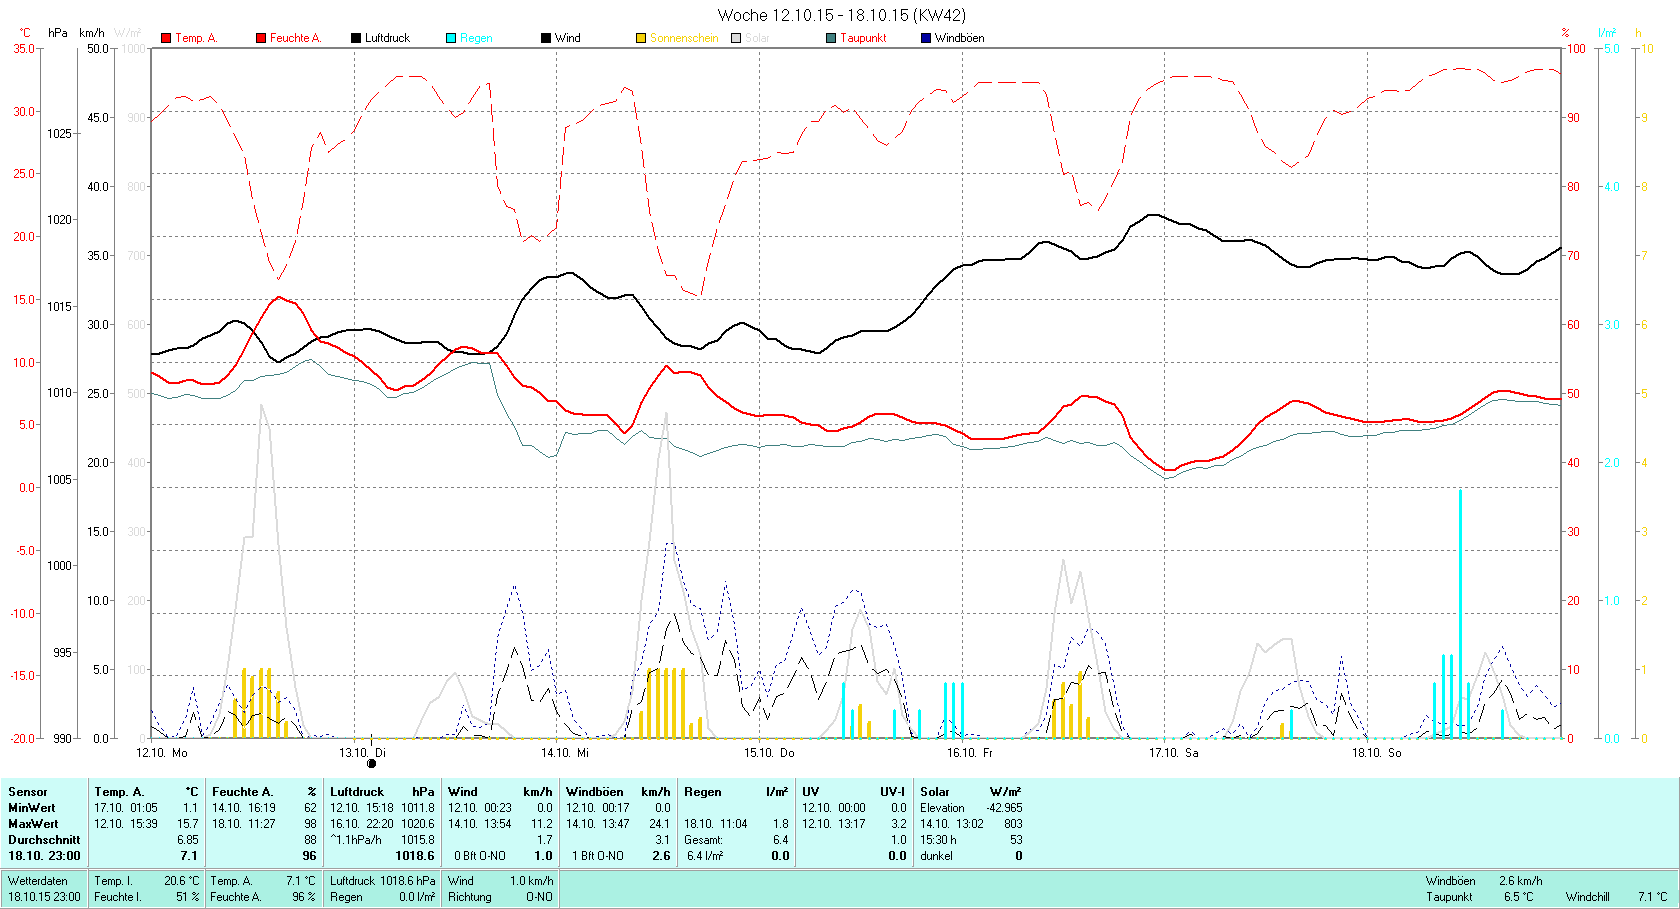Click the 14.10. Mi date label
Image resolution: width=1680 pixels, height=909 pixels.
pyautogui.click(x=565, y=753)
